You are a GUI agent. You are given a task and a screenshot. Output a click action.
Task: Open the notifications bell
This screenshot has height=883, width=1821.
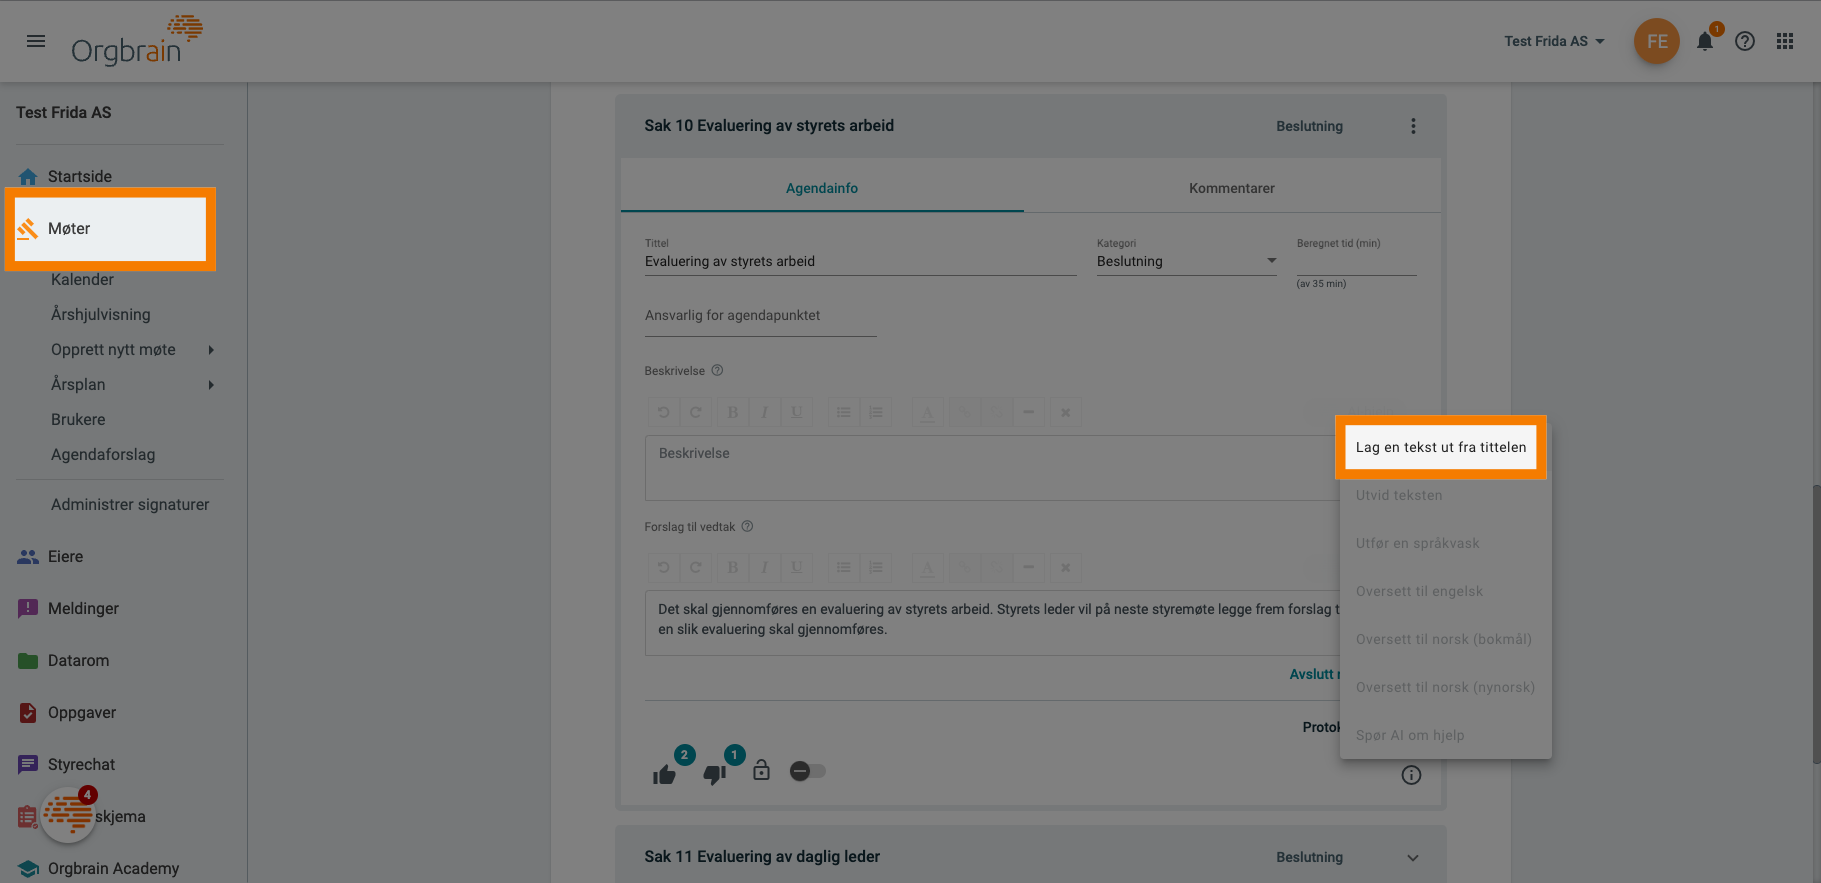1705,41
